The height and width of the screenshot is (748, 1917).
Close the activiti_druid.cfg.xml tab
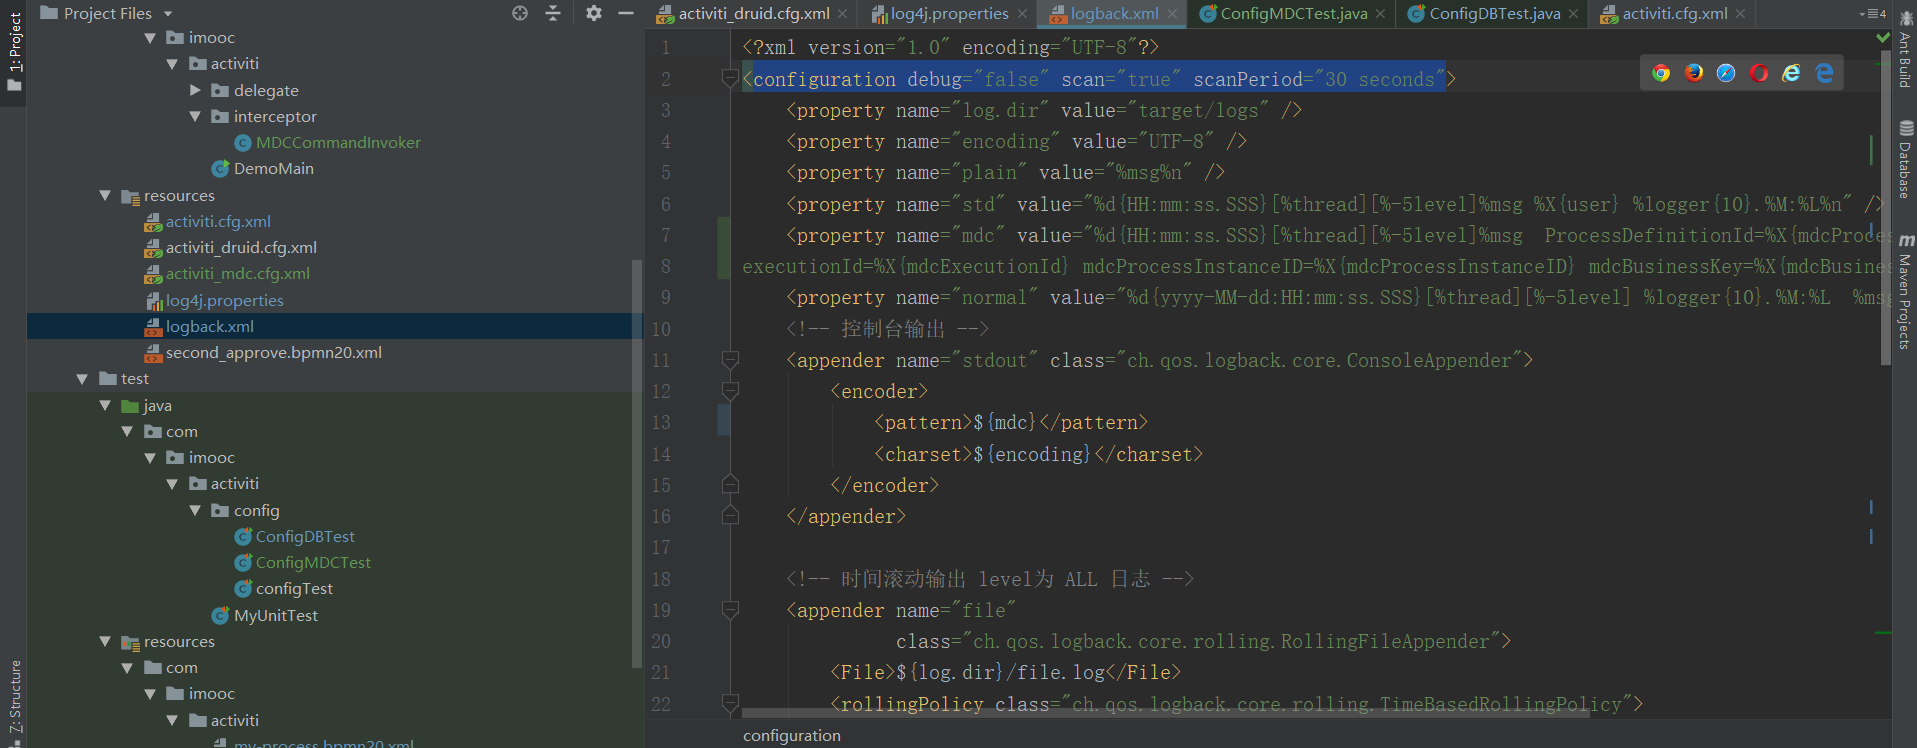point(843,14)
